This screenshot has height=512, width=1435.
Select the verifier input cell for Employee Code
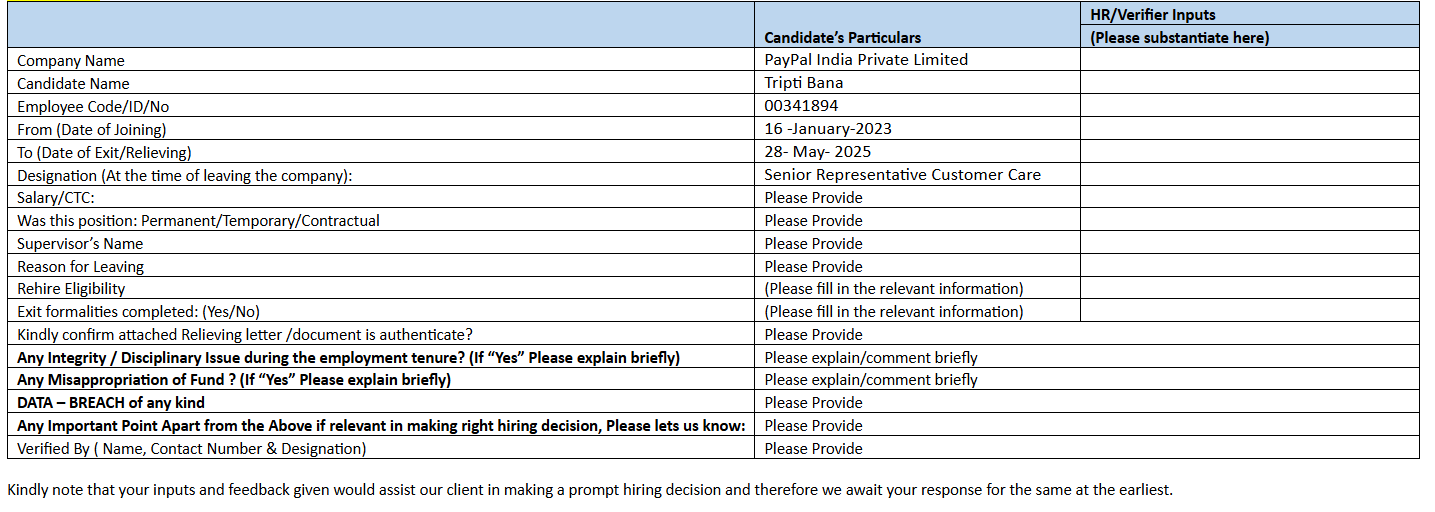(x=1249, y=106)
